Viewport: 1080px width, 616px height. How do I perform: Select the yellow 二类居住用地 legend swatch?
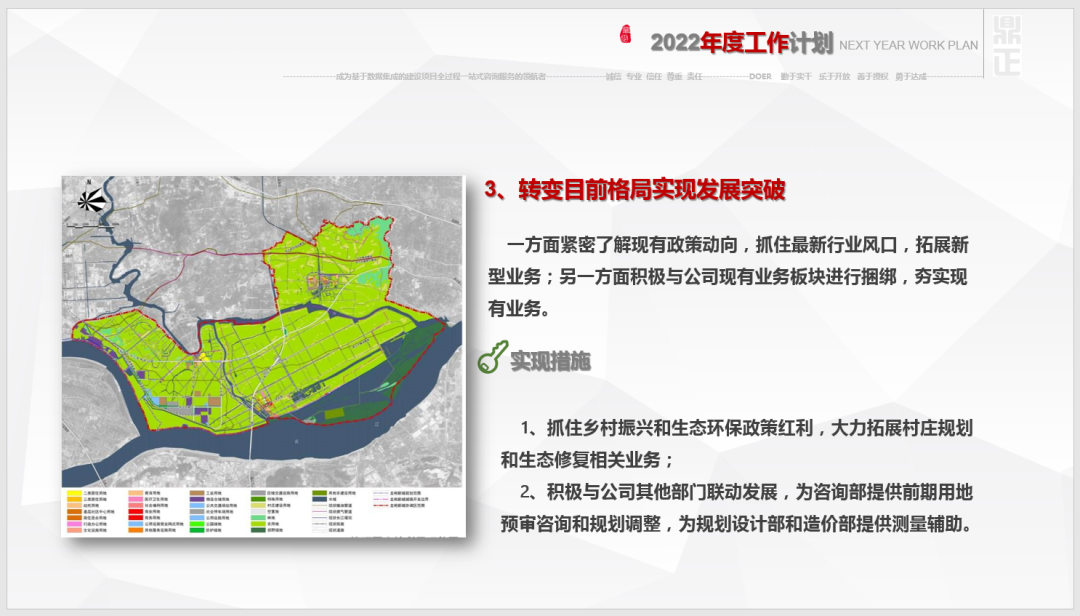click(74, 494)
